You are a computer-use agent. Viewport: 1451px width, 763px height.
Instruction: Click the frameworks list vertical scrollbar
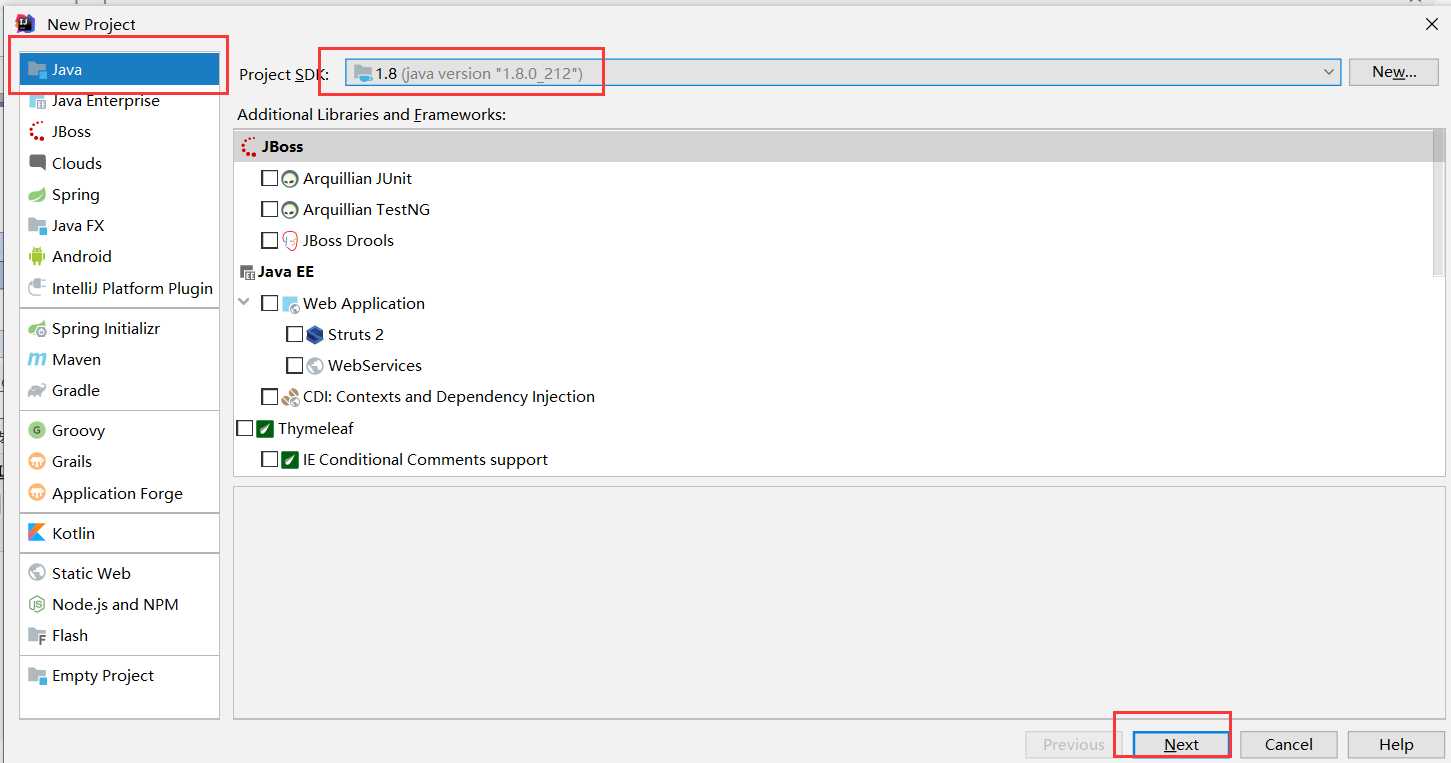pos(1439,205)
